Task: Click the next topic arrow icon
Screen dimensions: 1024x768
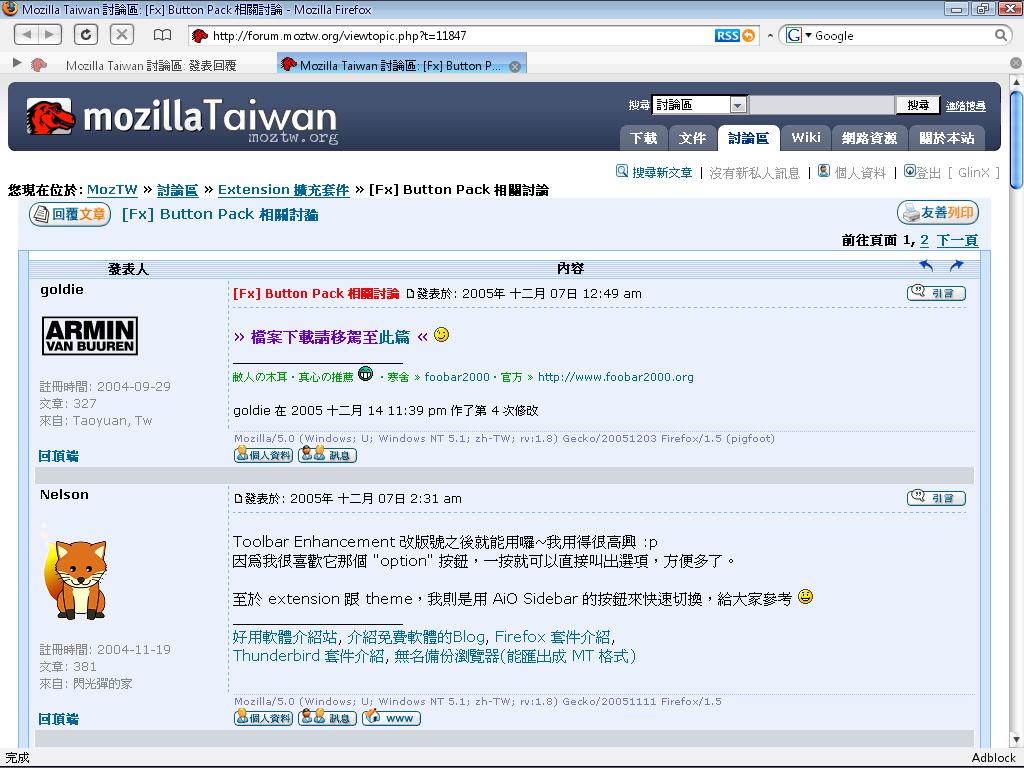Action: click(x=956, y=266)
